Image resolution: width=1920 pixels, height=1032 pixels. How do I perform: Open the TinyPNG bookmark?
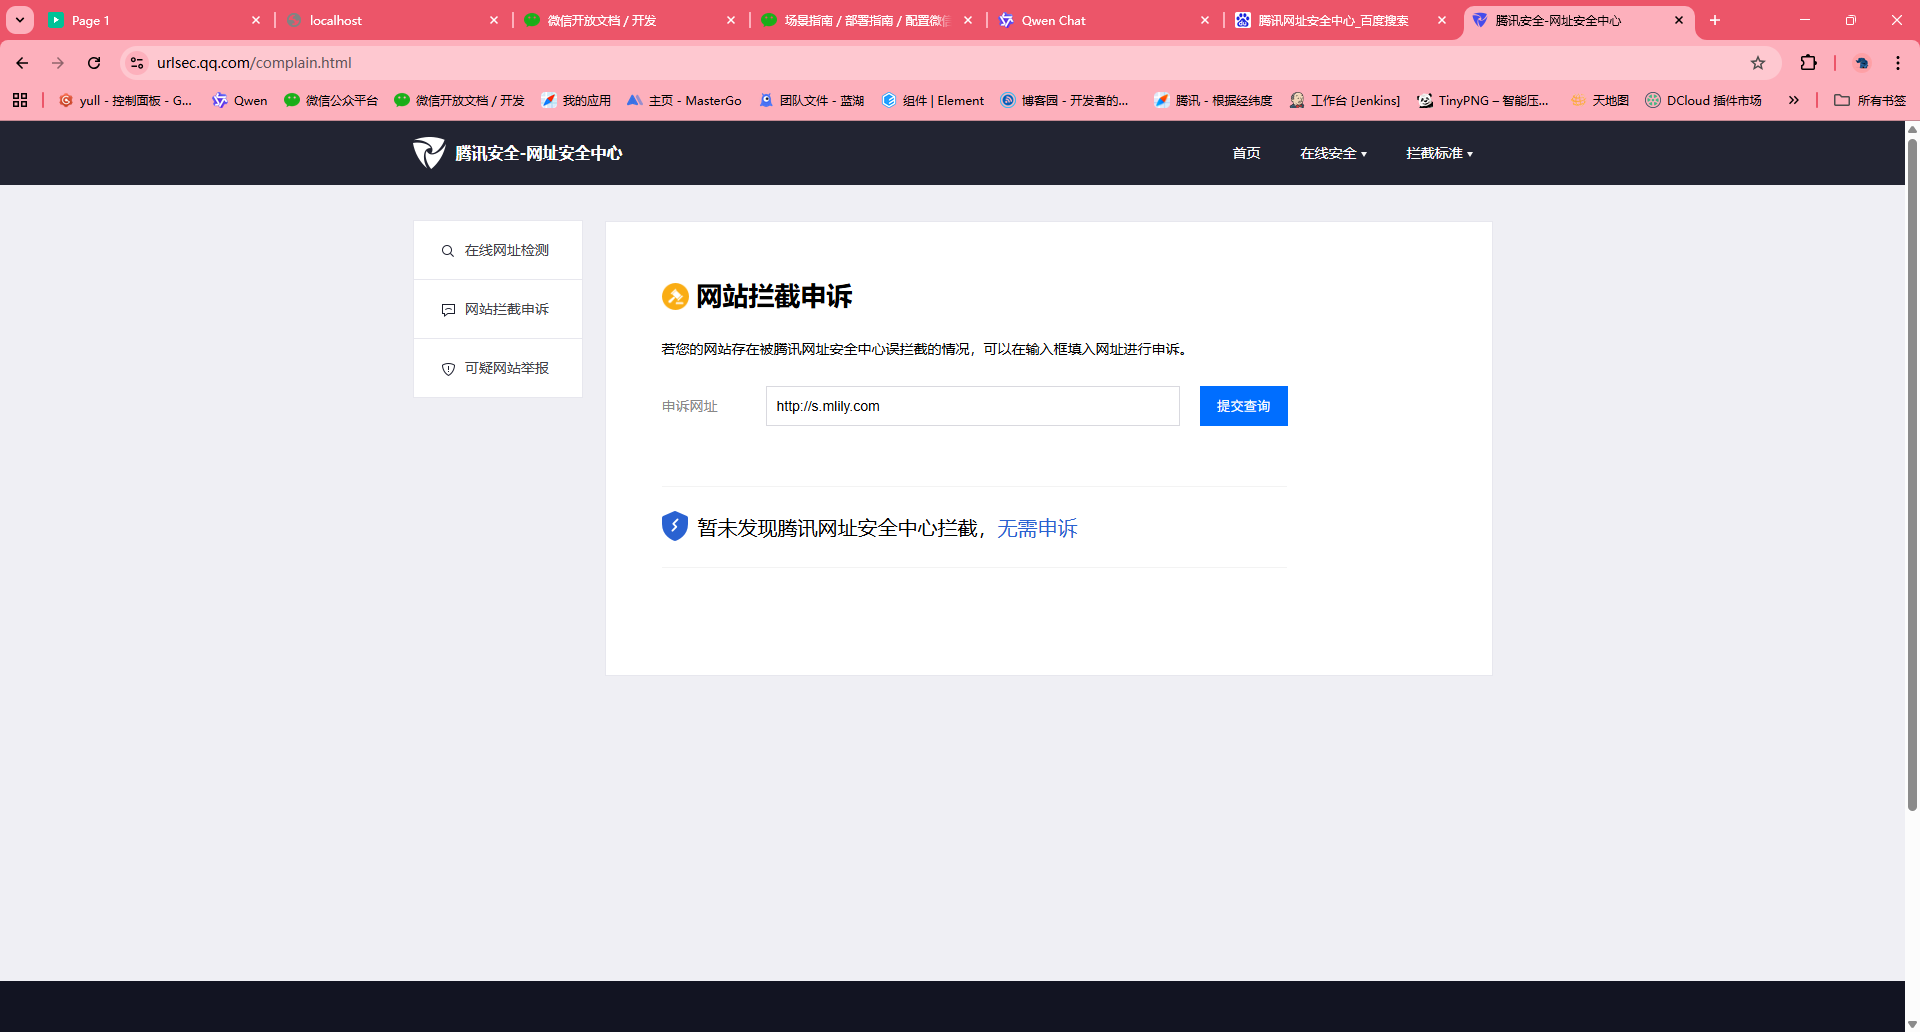click(x=1483, y=100)
